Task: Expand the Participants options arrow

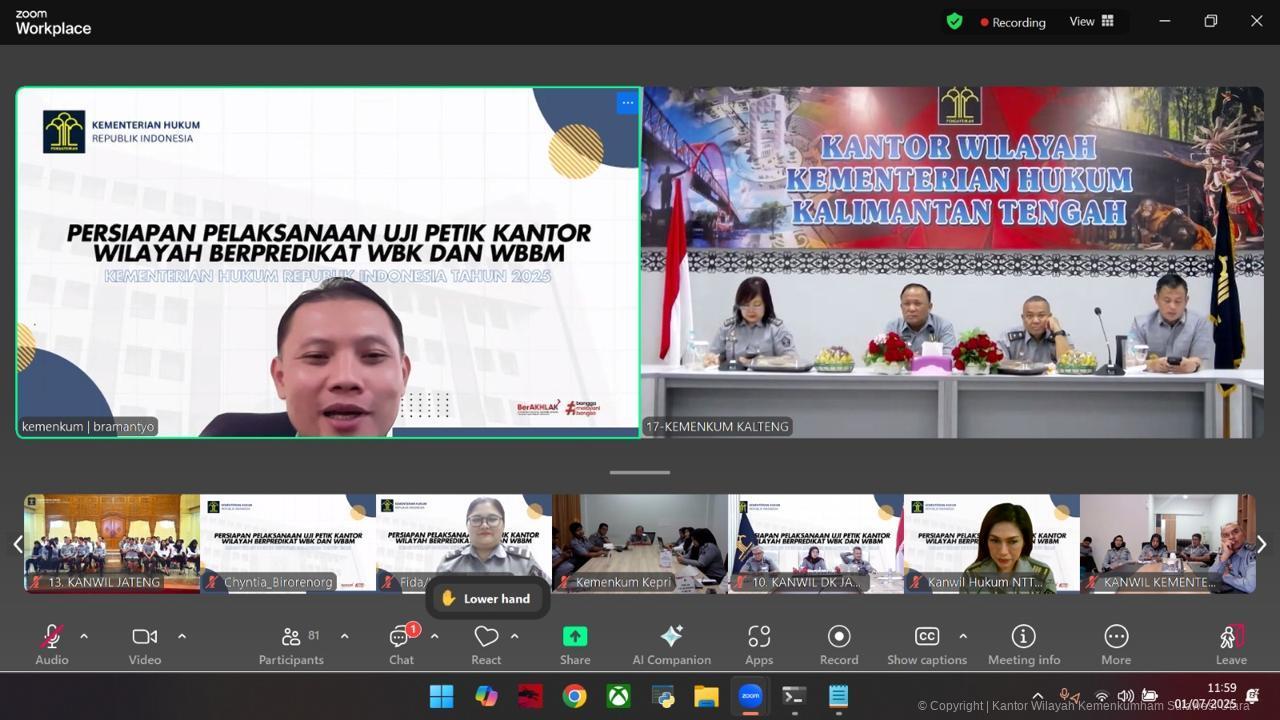Action: pos(344,636)
